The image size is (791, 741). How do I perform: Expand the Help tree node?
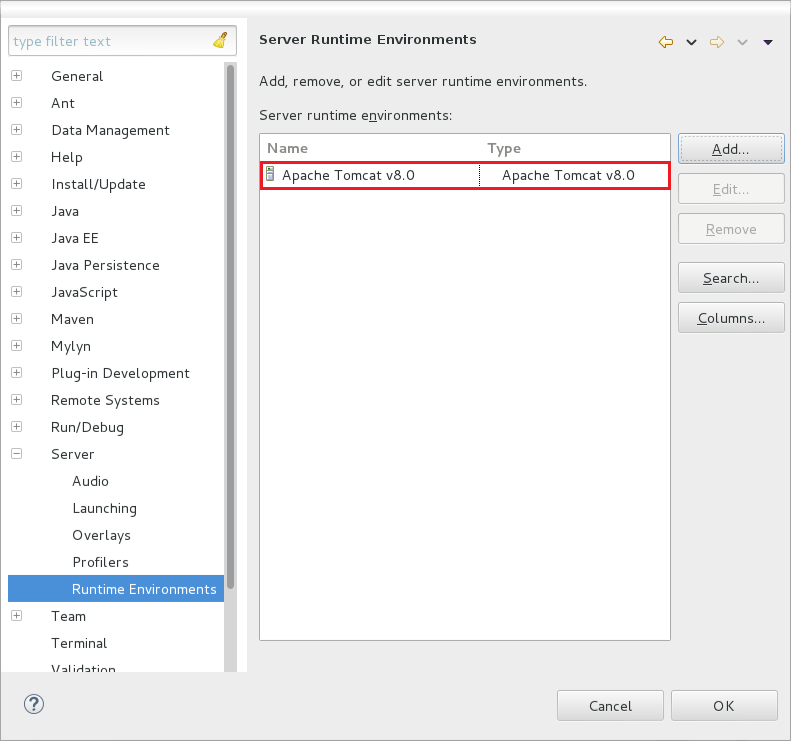pyautogui.click(x=17, y=156)
